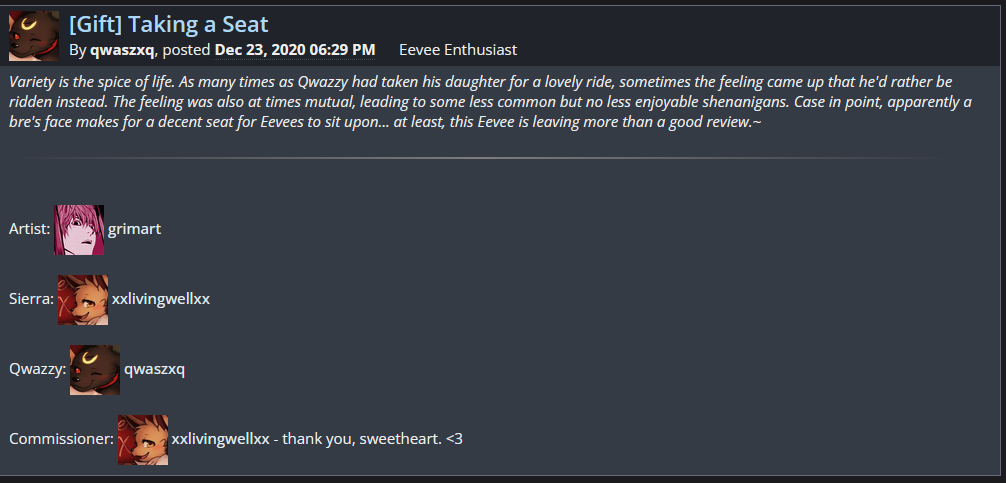The image size is (1006, 483).
Task: Click the avatar next to Sierra label
Action: pyautogui.click(x=83, y=300)
